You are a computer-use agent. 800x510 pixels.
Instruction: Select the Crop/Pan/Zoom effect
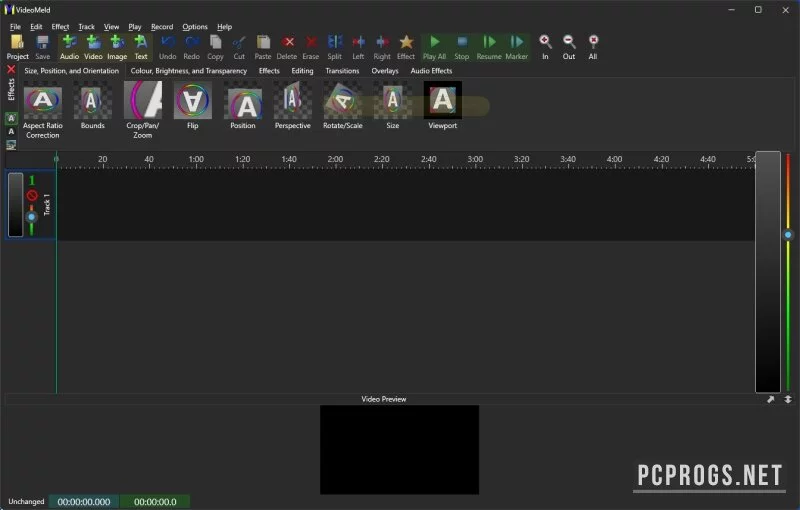[143, 110]
